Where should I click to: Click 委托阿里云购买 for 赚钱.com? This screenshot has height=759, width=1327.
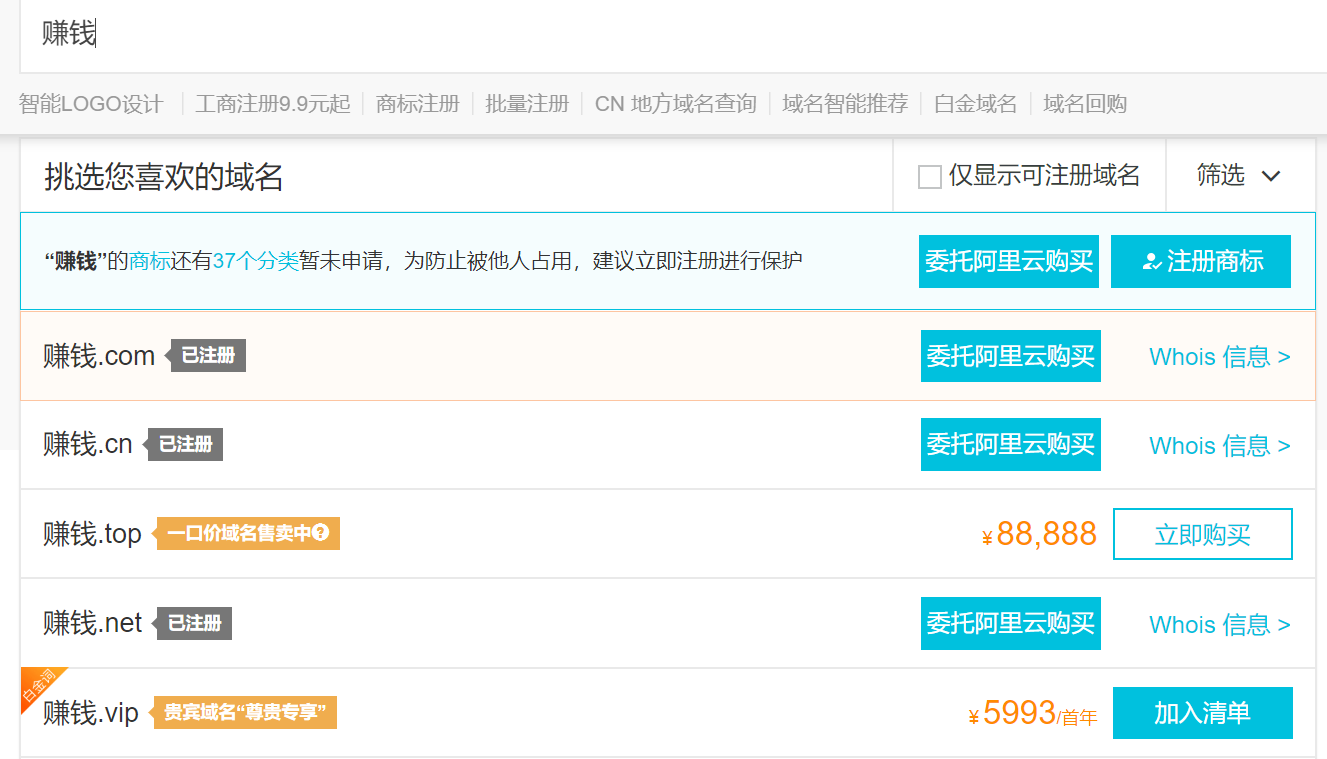(x=1011, y=356)
